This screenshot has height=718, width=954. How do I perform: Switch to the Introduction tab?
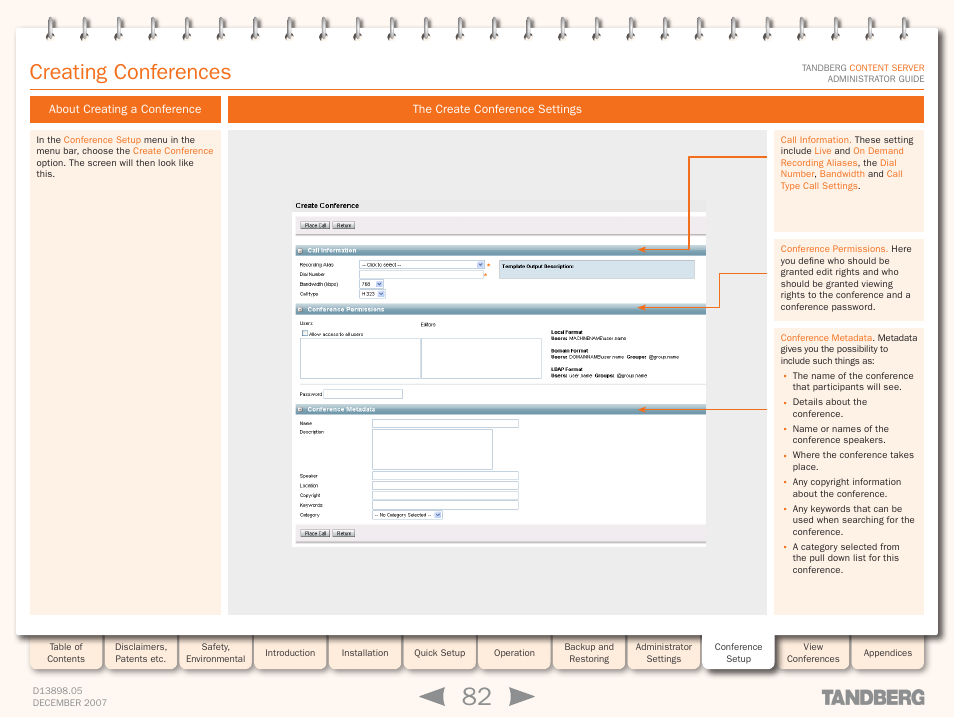(x=290, y=653)
